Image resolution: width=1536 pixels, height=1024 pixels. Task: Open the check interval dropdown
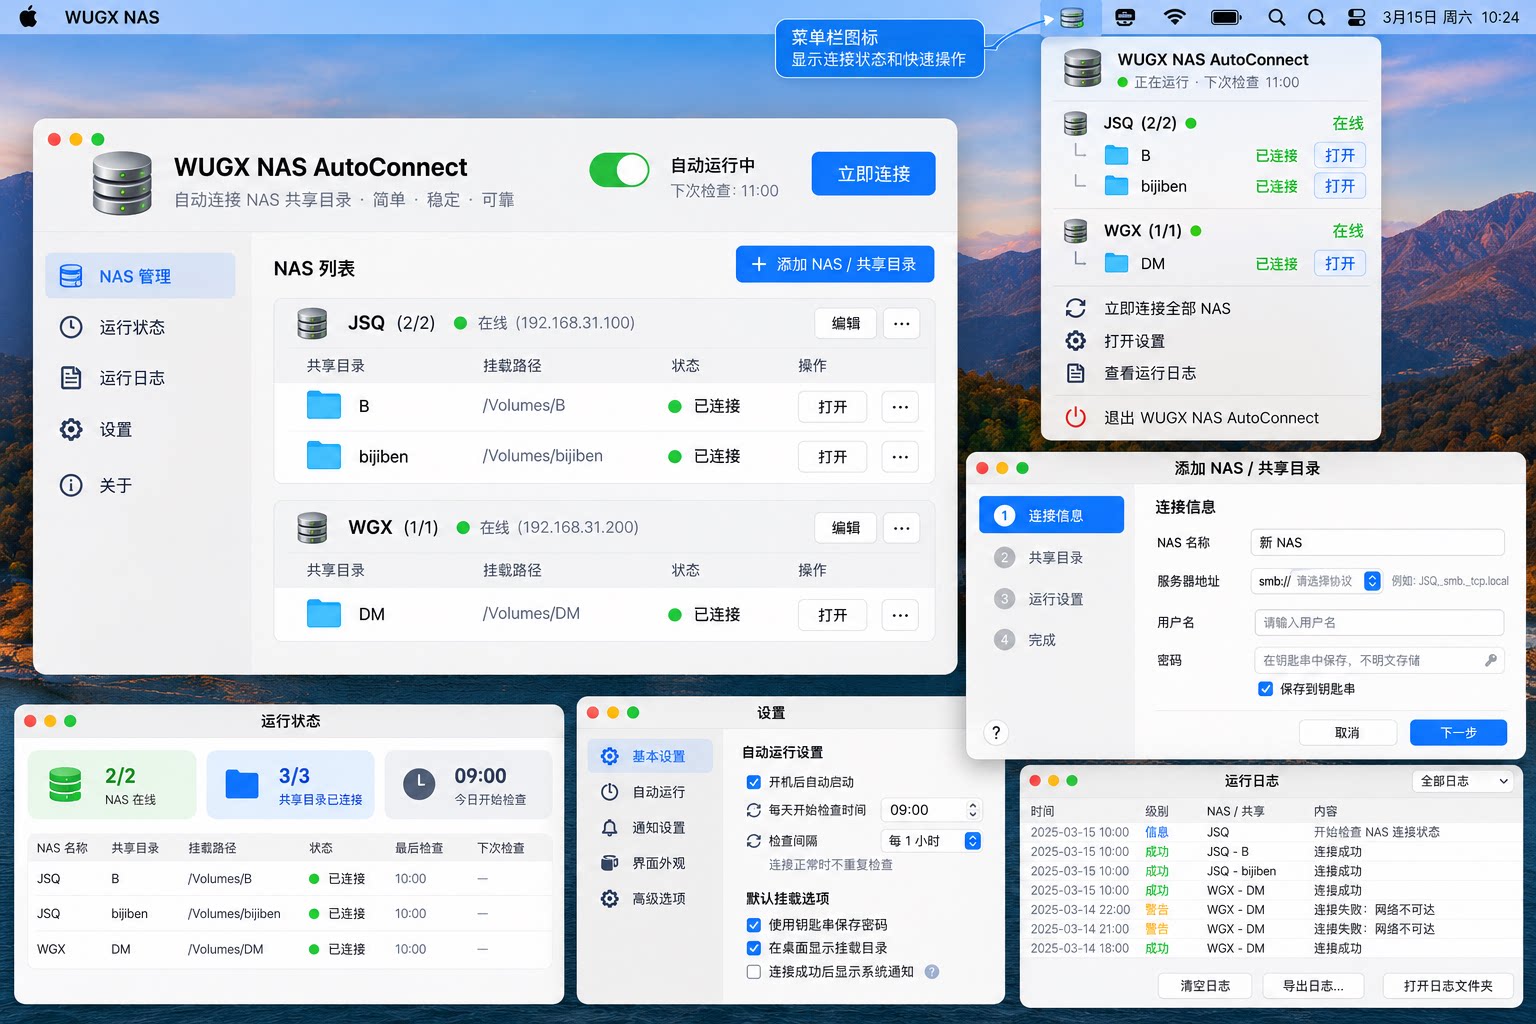(931, 841)
